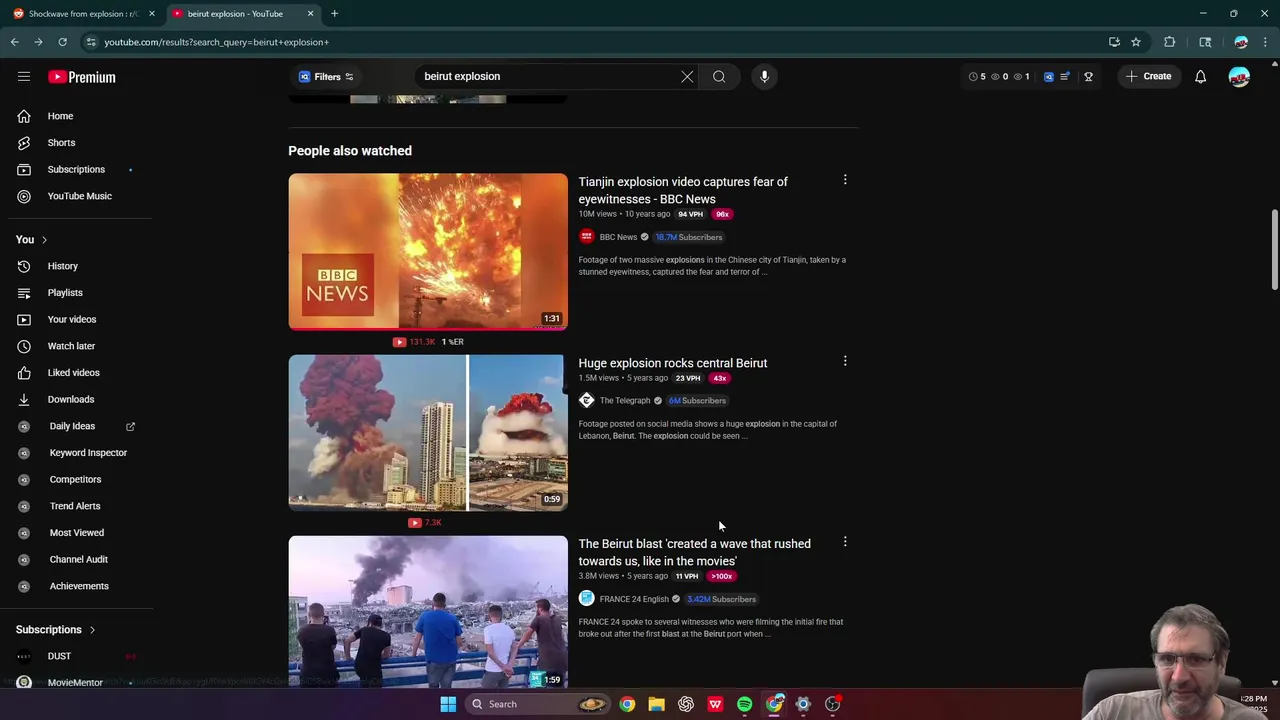
Task: Expand the You section chevron
Action: click(44, 240)
